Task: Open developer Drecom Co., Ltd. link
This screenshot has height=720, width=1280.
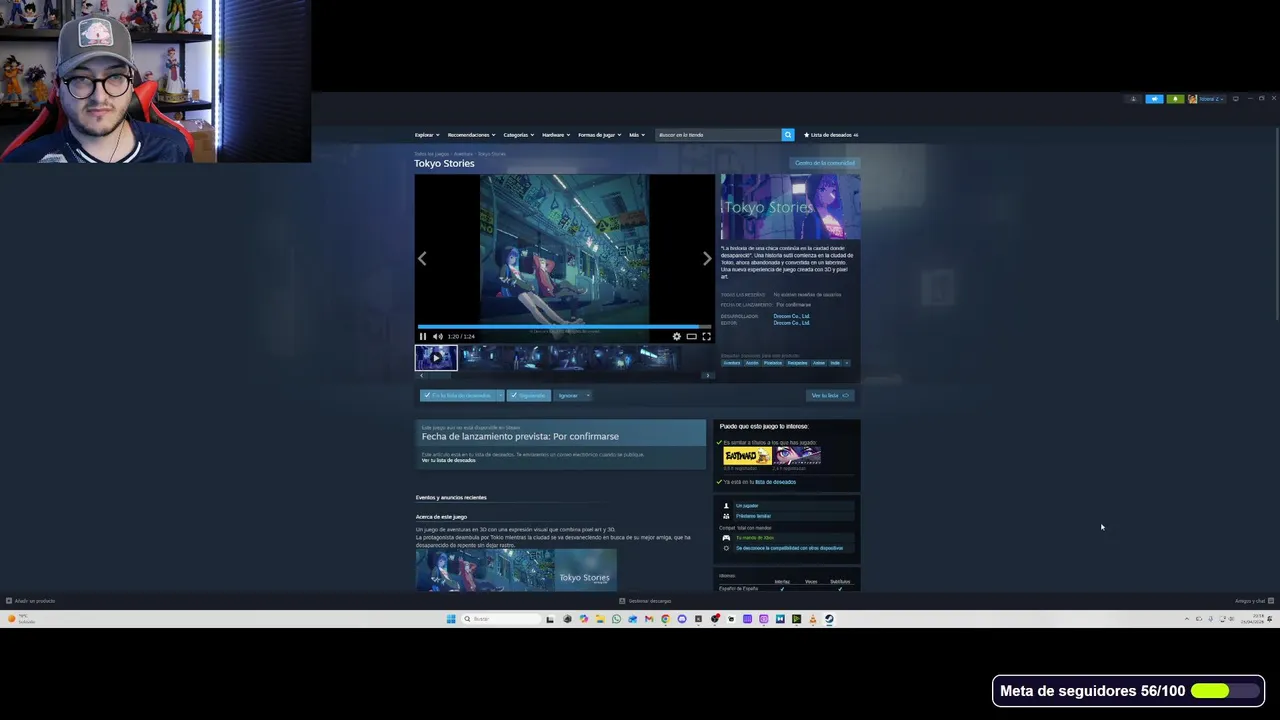Action: coord(791,316)
